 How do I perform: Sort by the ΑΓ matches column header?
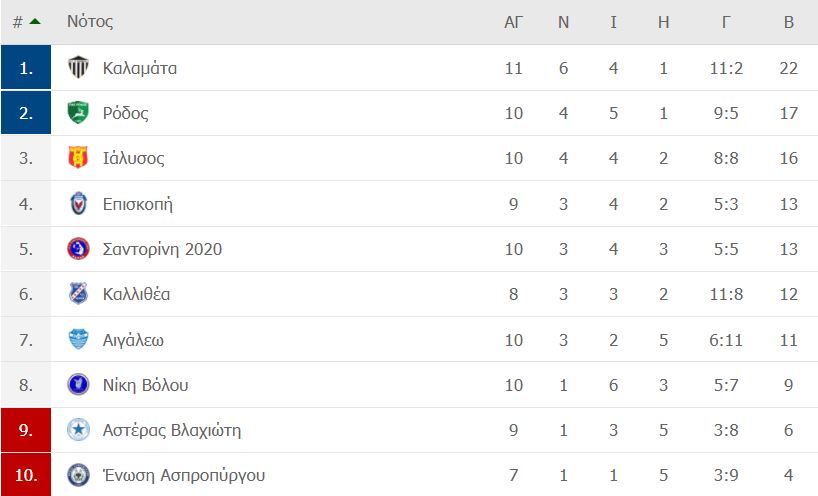click(513, 22)
